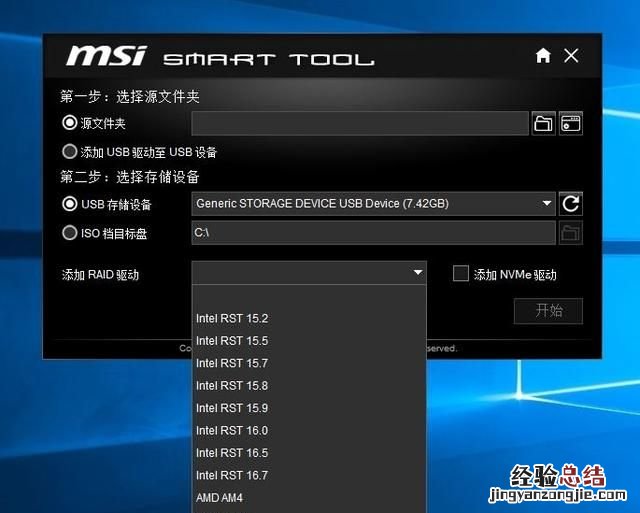Select Intel RST 15.9 entry

click(309, 408)
